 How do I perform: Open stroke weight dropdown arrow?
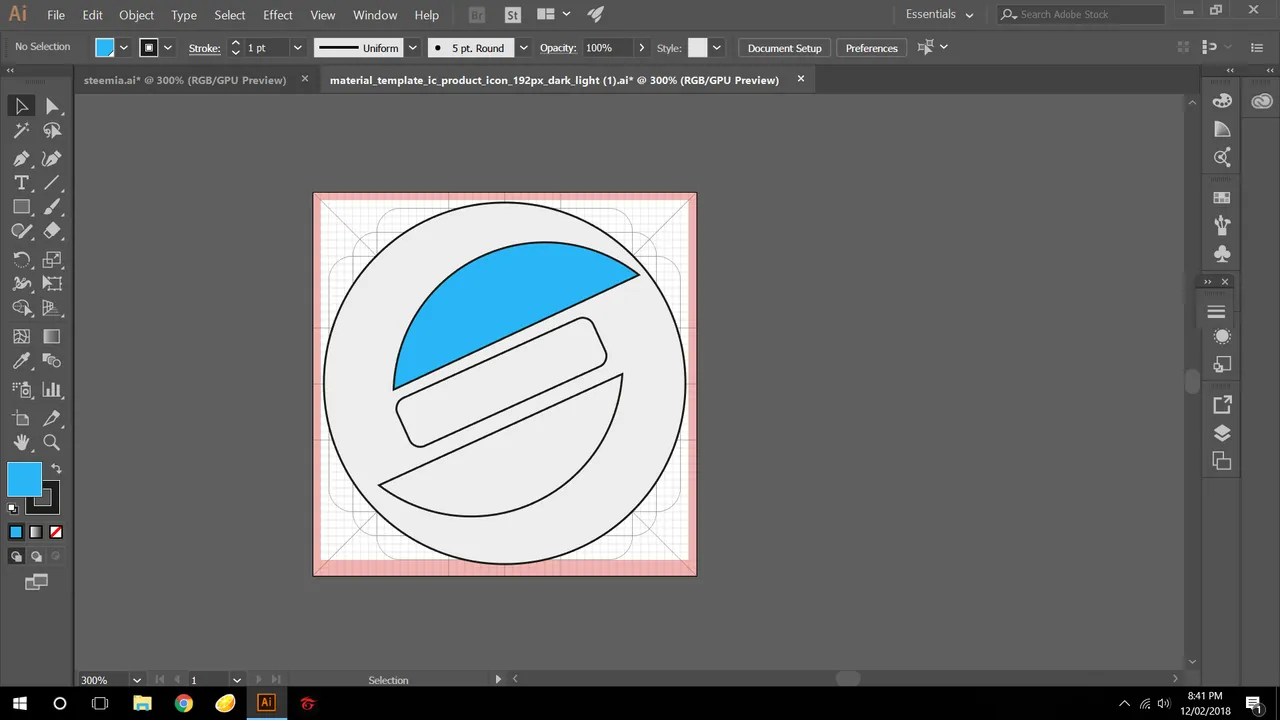(x=297, y=48)
